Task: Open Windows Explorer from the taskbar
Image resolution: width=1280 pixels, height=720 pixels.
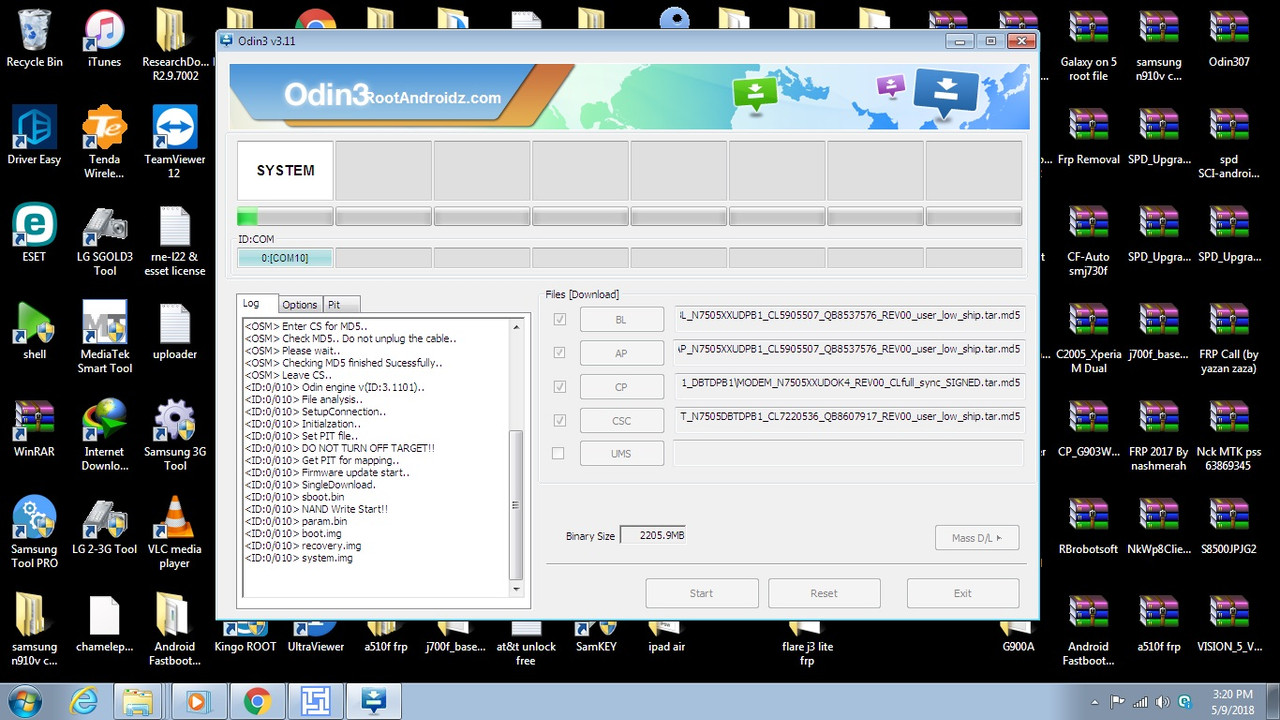Action: [137, 702]
